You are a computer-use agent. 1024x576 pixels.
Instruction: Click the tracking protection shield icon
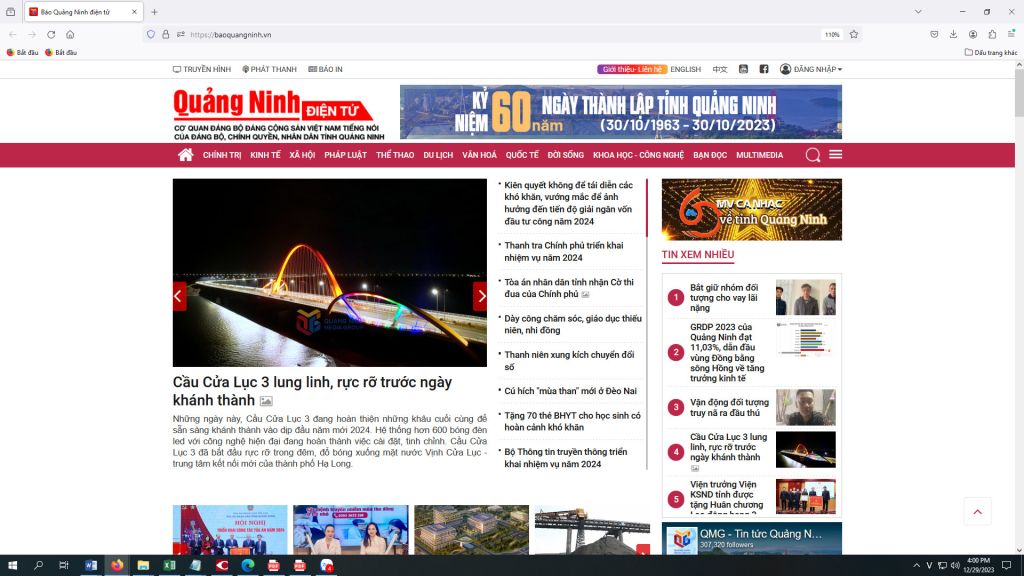(x=151, y=35)
